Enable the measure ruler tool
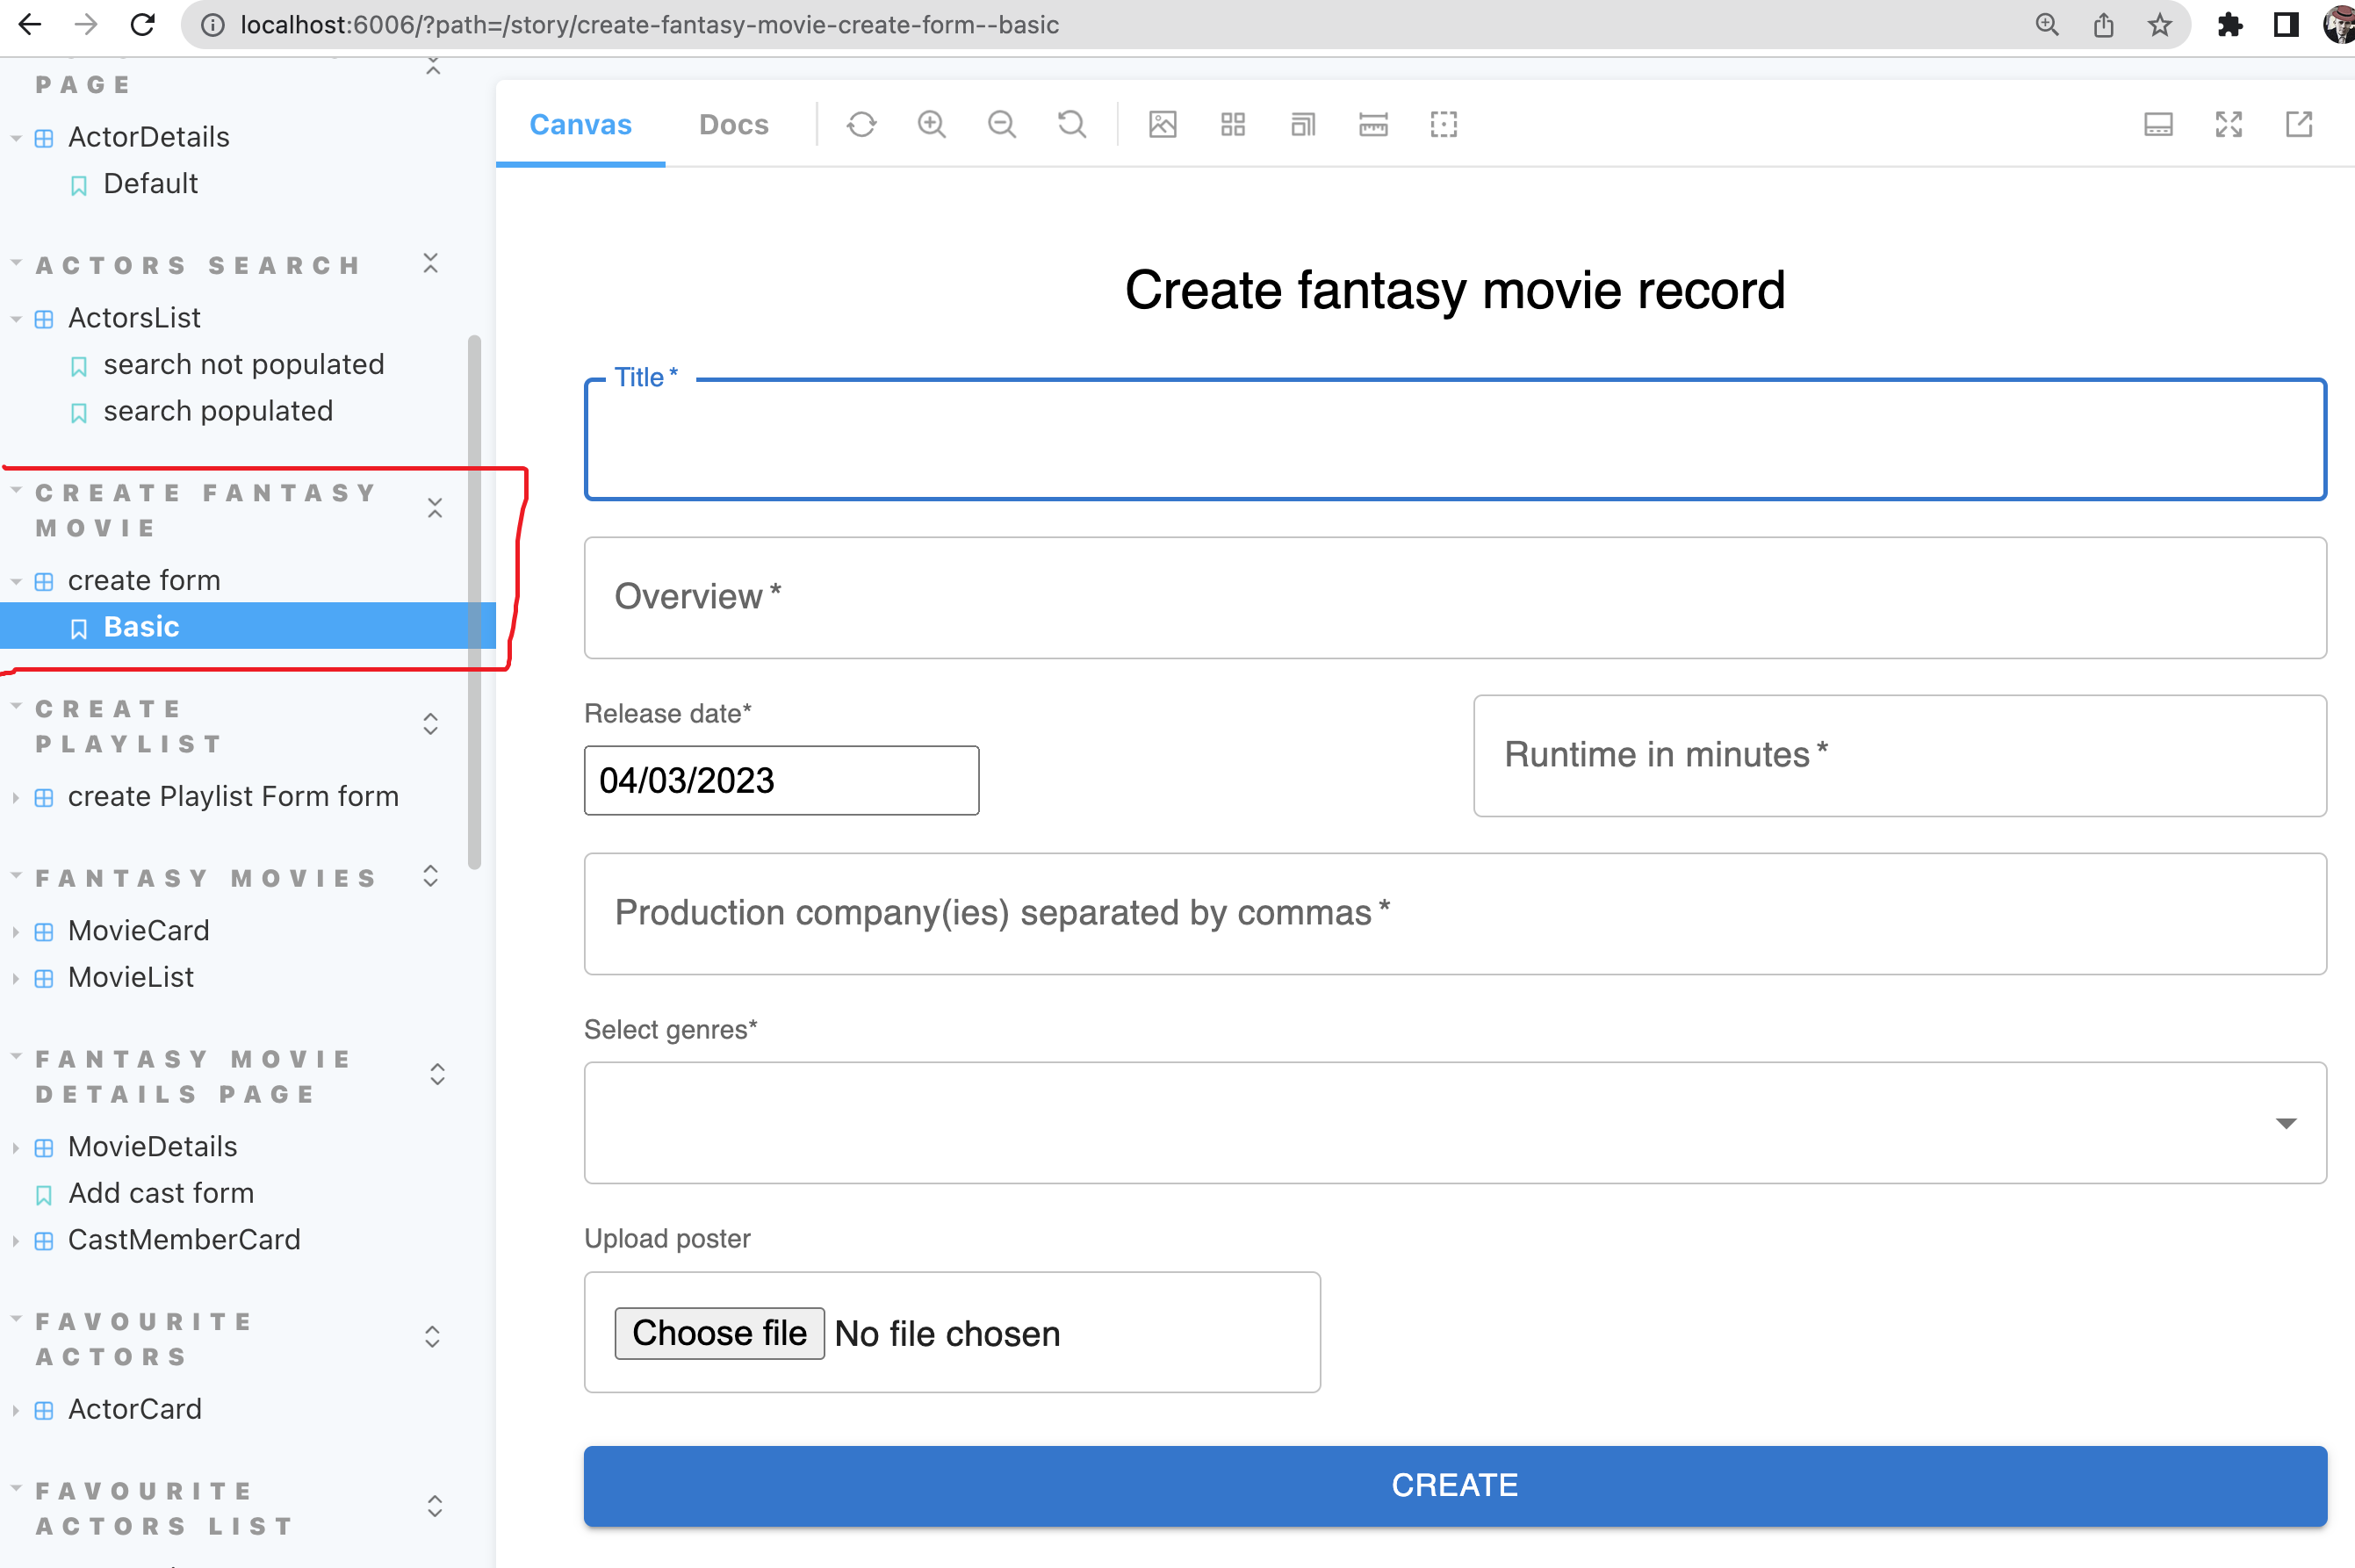The height and width of the screenshot is (1568, 2355). (x=1373, y=125)
